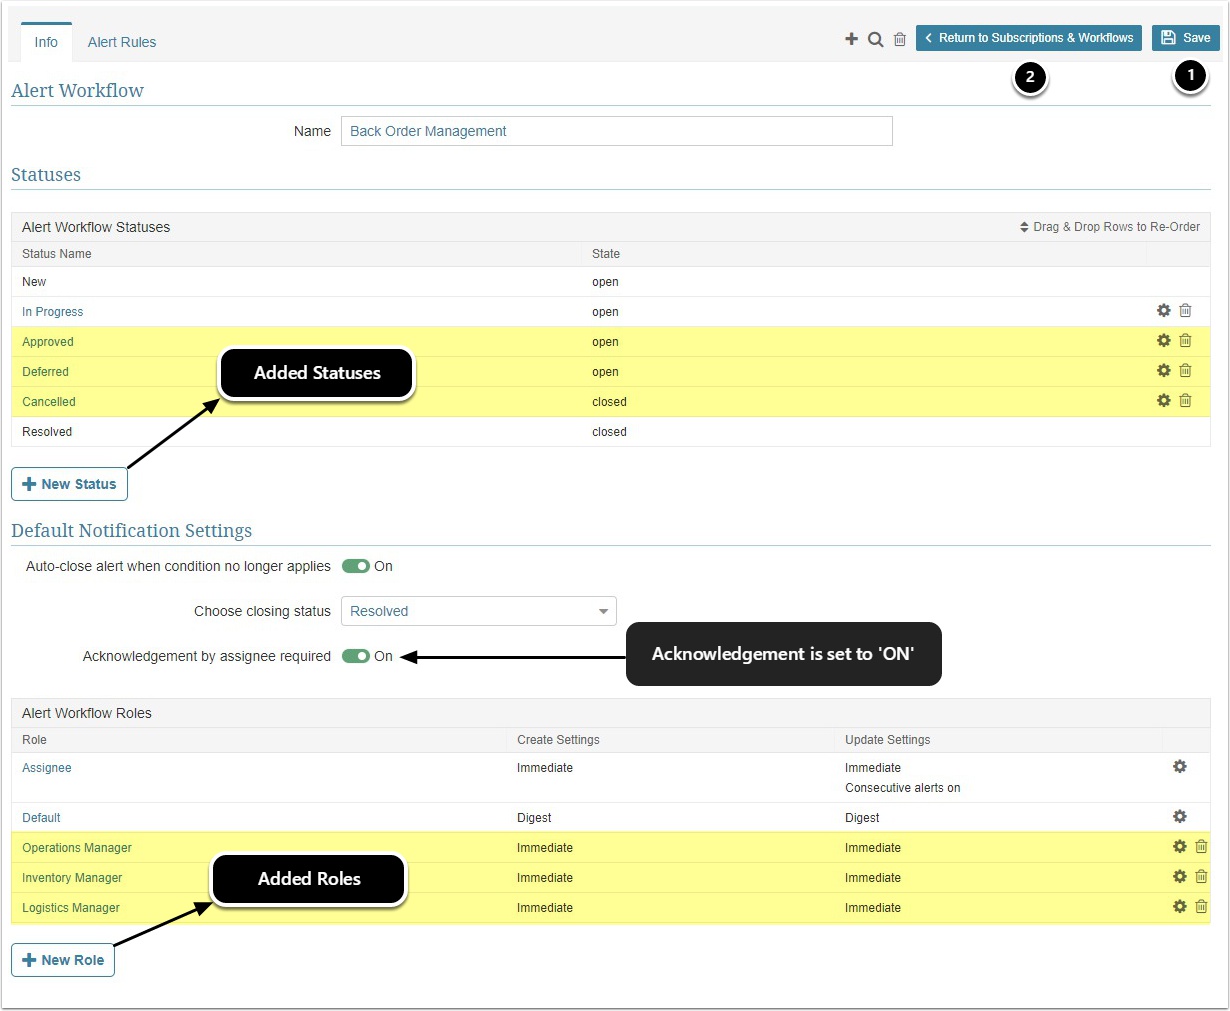Click gear icon for Assignee role
The height and width of the screenshot is (1011, 1230).
(1179, 767)
